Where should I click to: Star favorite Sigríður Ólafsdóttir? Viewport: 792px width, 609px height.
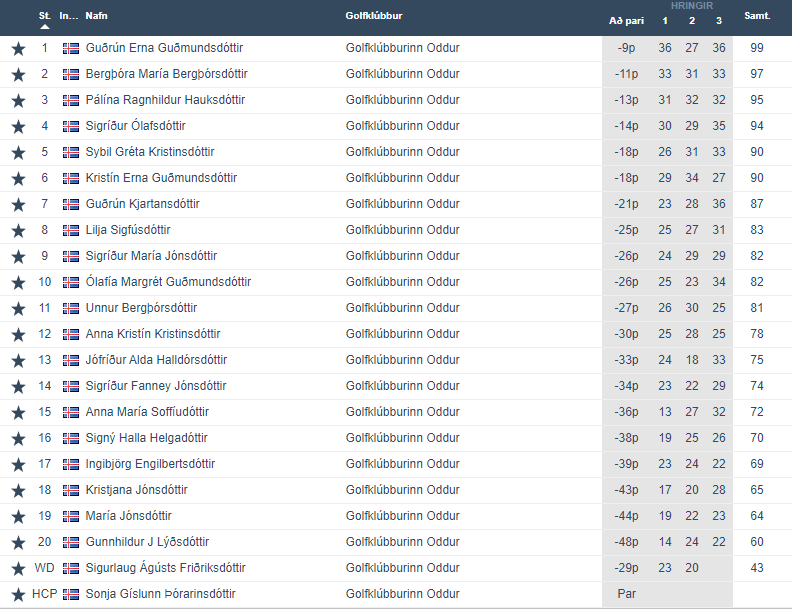(19, 127)
